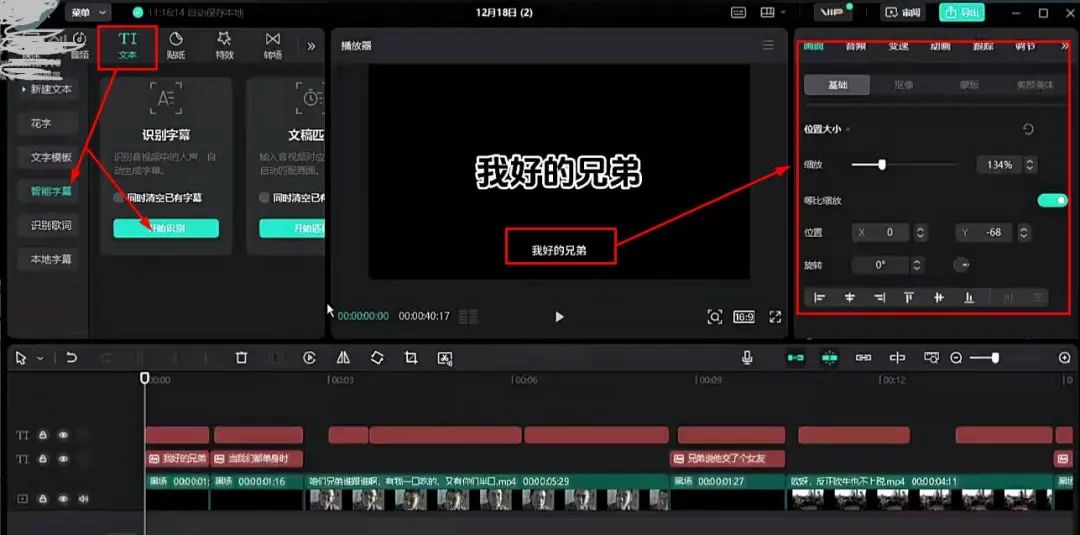
Task: Open the 16:9 aspect ratio selector
Action: click(x=744, y=317)
